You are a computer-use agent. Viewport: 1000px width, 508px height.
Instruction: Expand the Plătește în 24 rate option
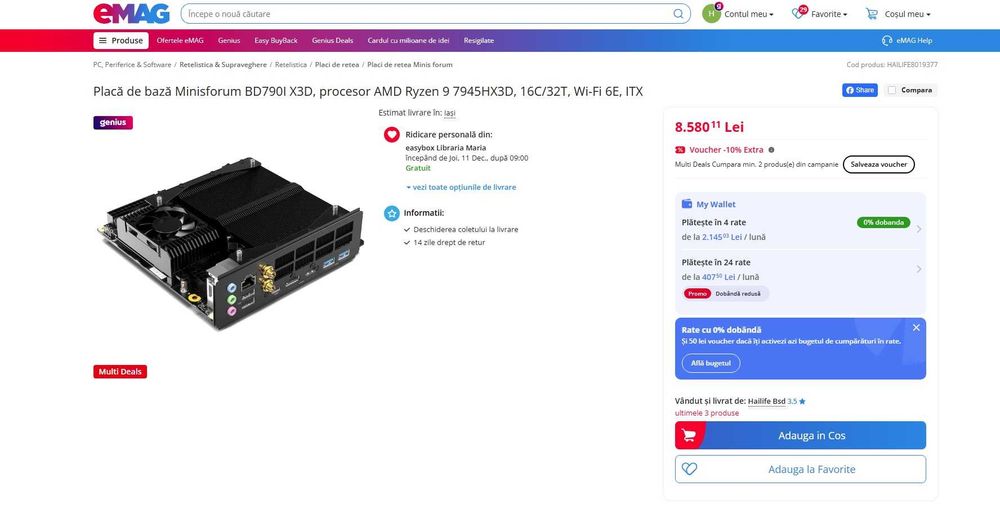[x=918, y=269]
